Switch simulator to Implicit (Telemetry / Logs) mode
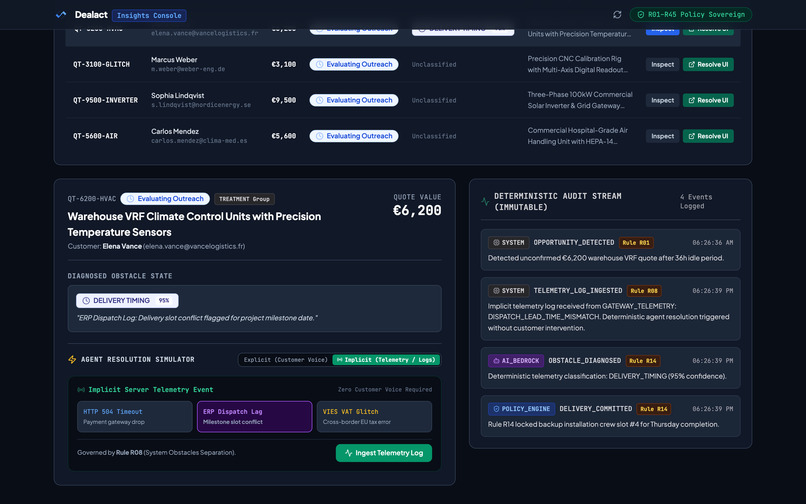806x504 pixels. [x=386, y=359]
